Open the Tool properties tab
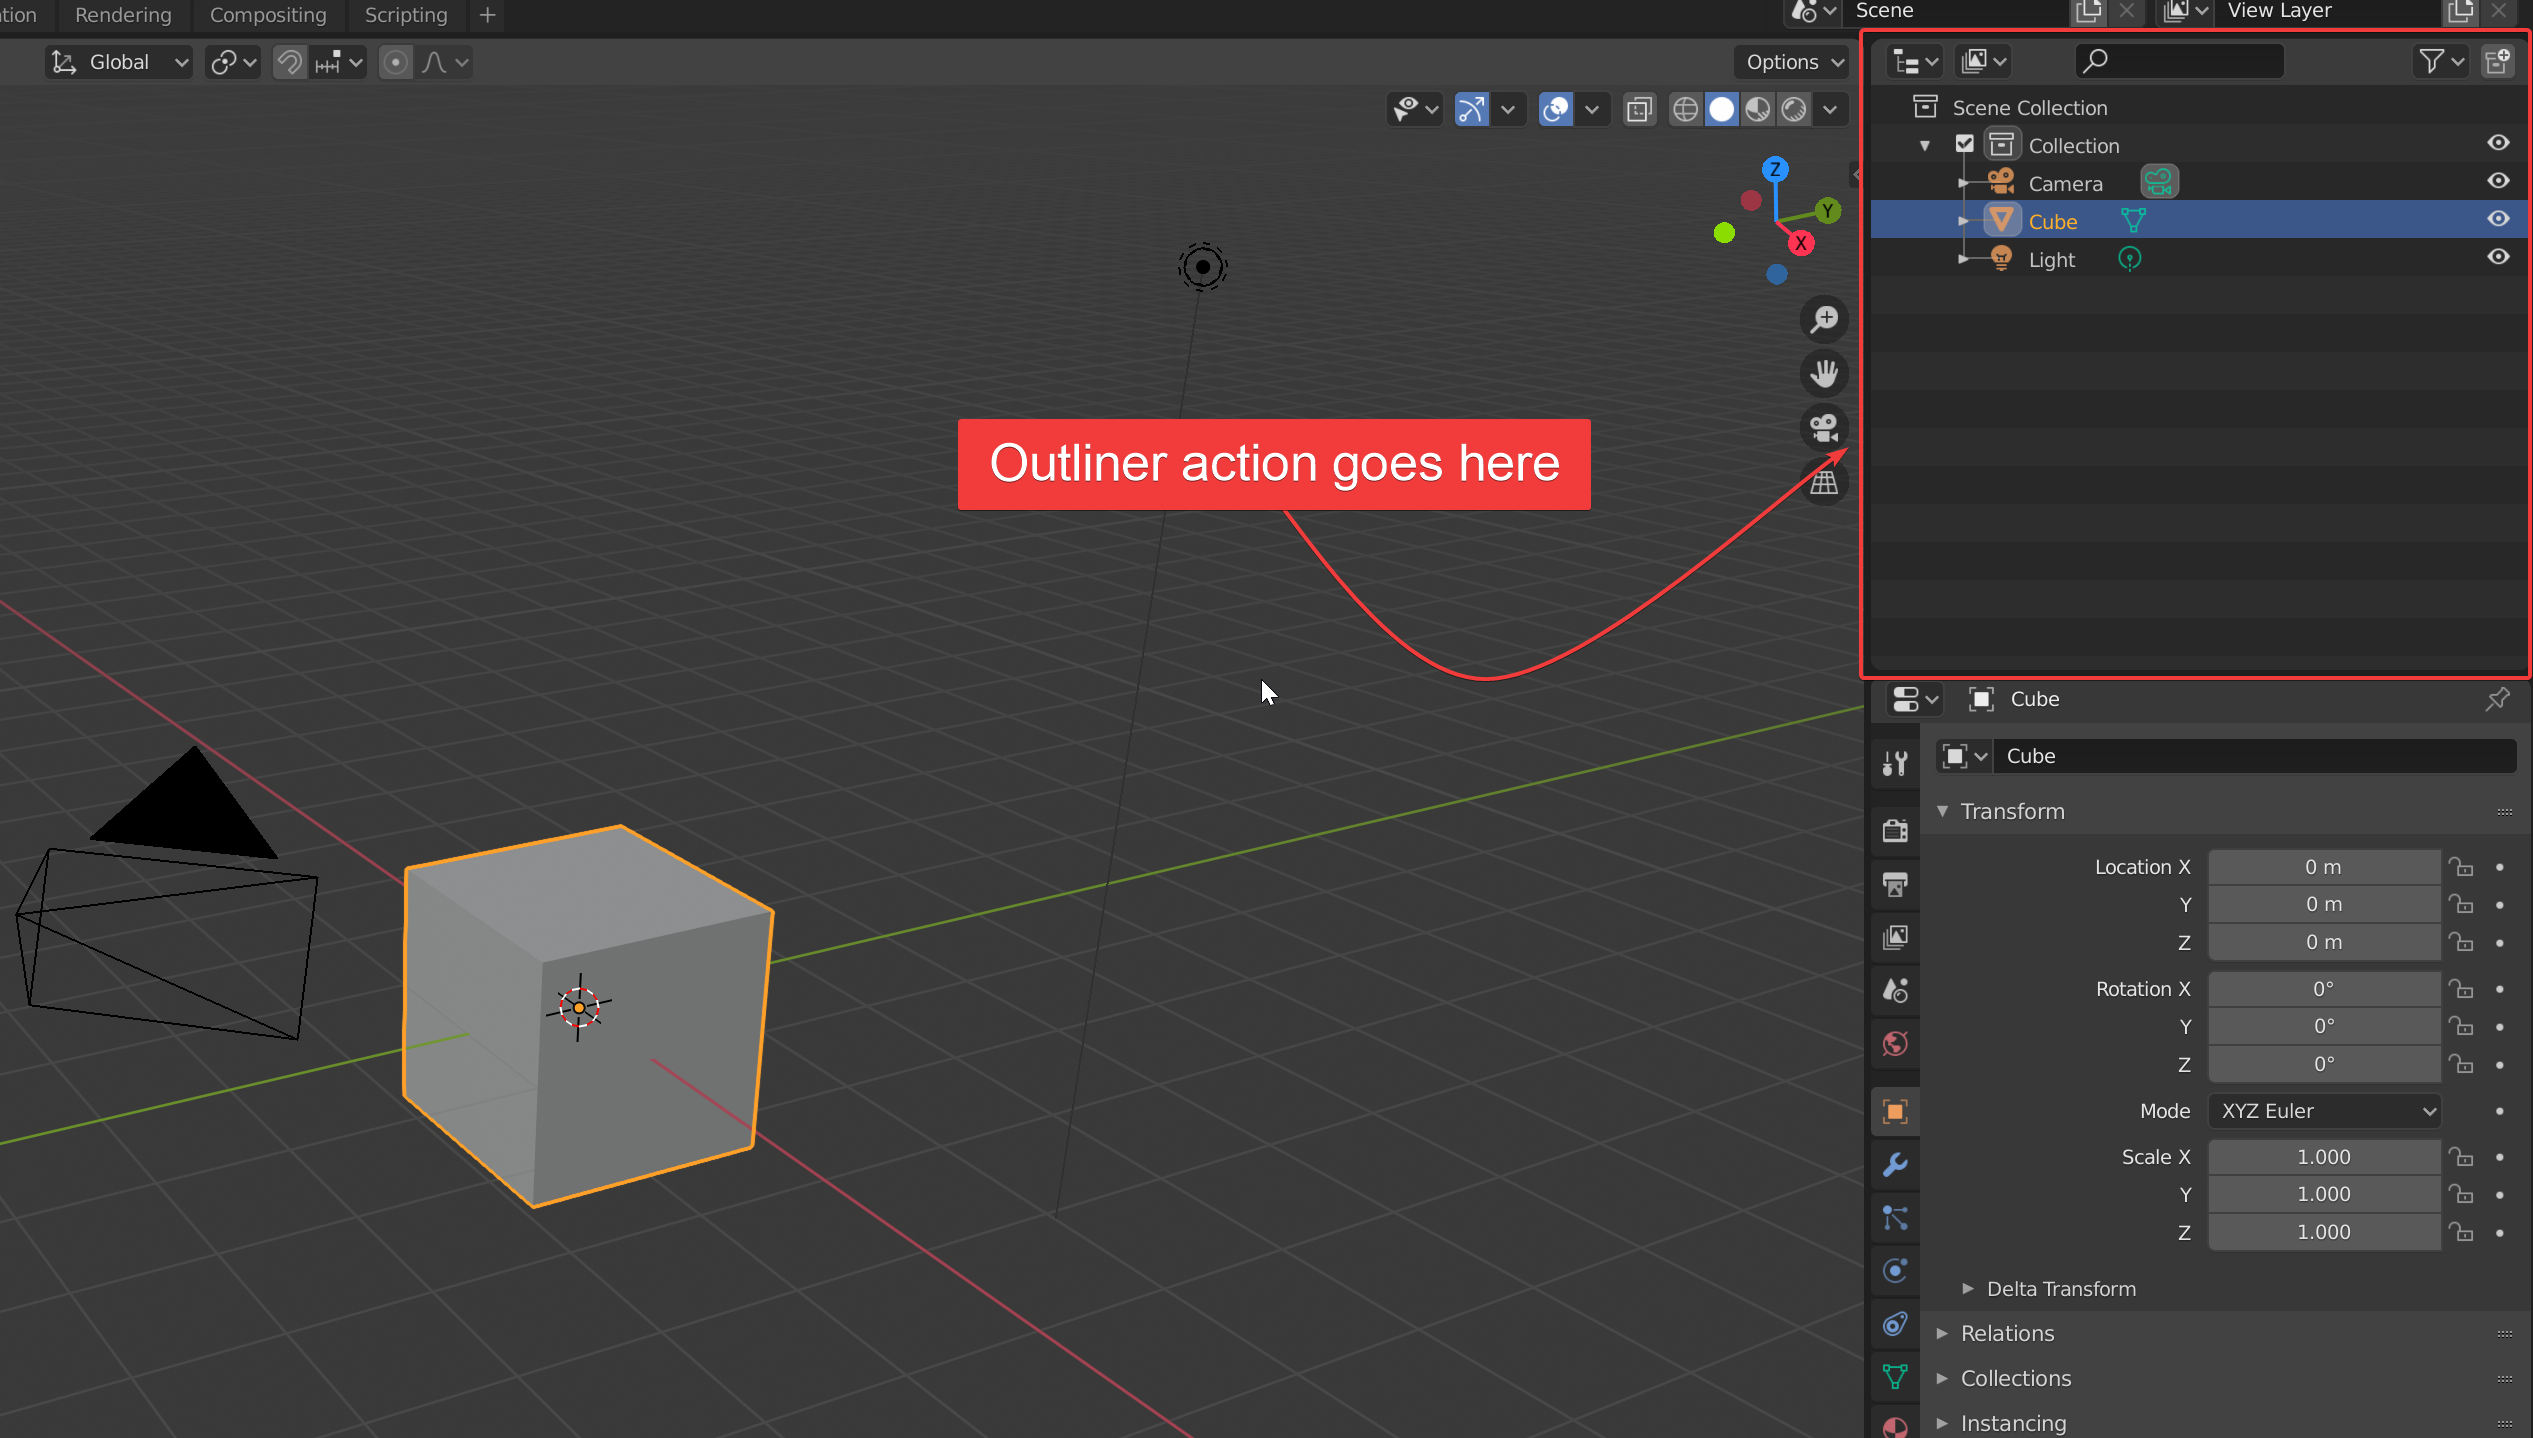2533x1438 pixels. pos(1895,764)
